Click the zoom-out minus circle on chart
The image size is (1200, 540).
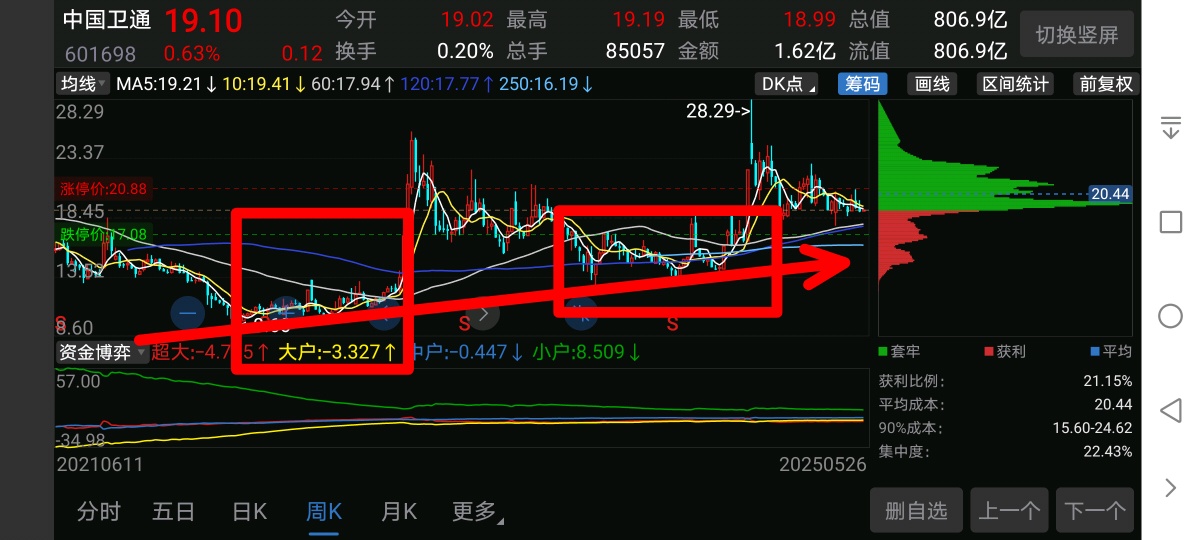(187, 313)
